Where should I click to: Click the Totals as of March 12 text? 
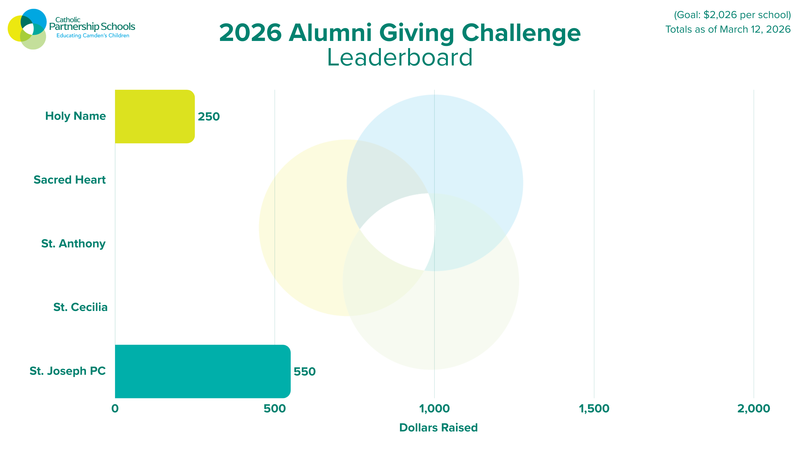727,29
